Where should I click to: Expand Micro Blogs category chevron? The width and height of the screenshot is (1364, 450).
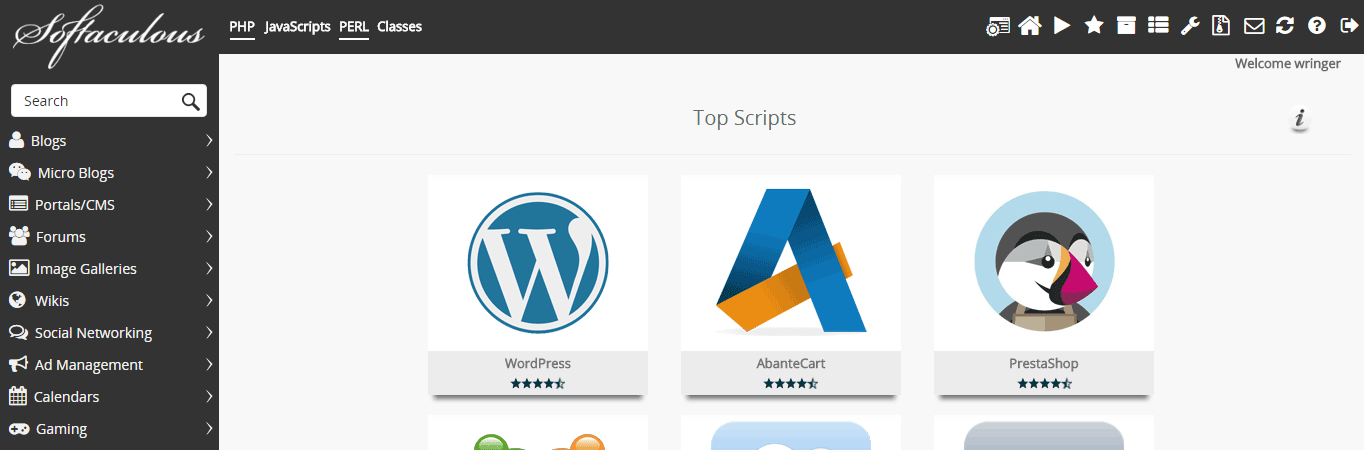pyautogui.click(x=210, y=172)
